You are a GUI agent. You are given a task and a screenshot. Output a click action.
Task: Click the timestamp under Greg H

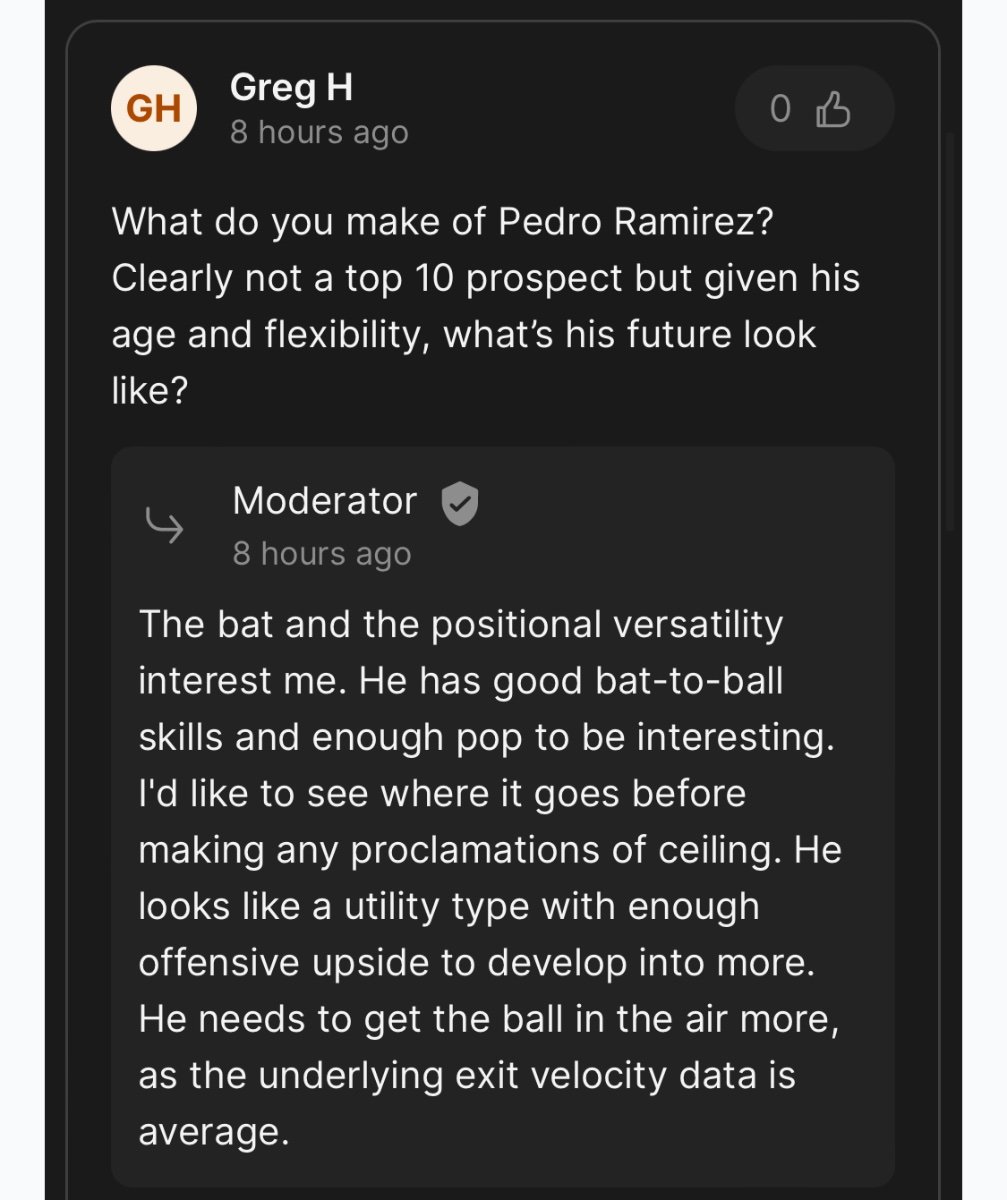click(x=319, y=133)
